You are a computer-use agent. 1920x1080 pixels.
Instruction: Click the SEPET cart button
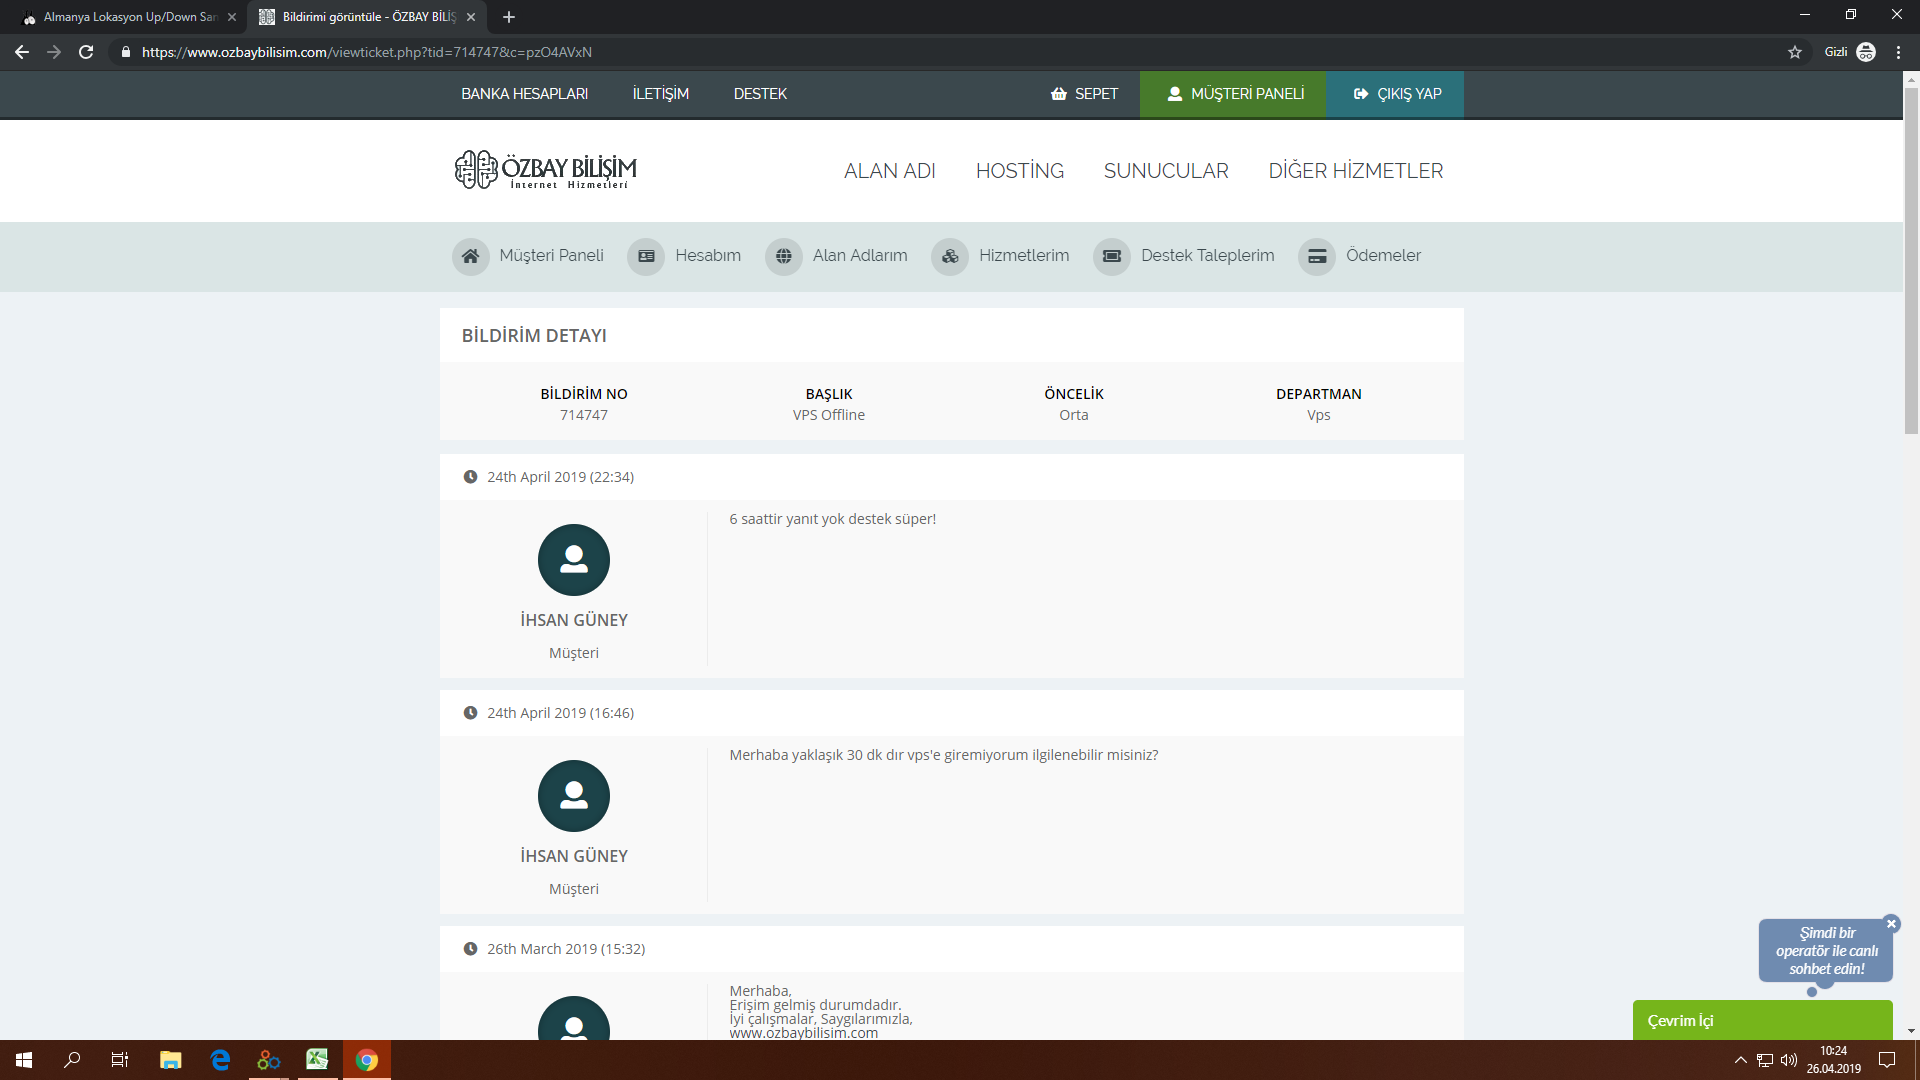point(1084,94)
